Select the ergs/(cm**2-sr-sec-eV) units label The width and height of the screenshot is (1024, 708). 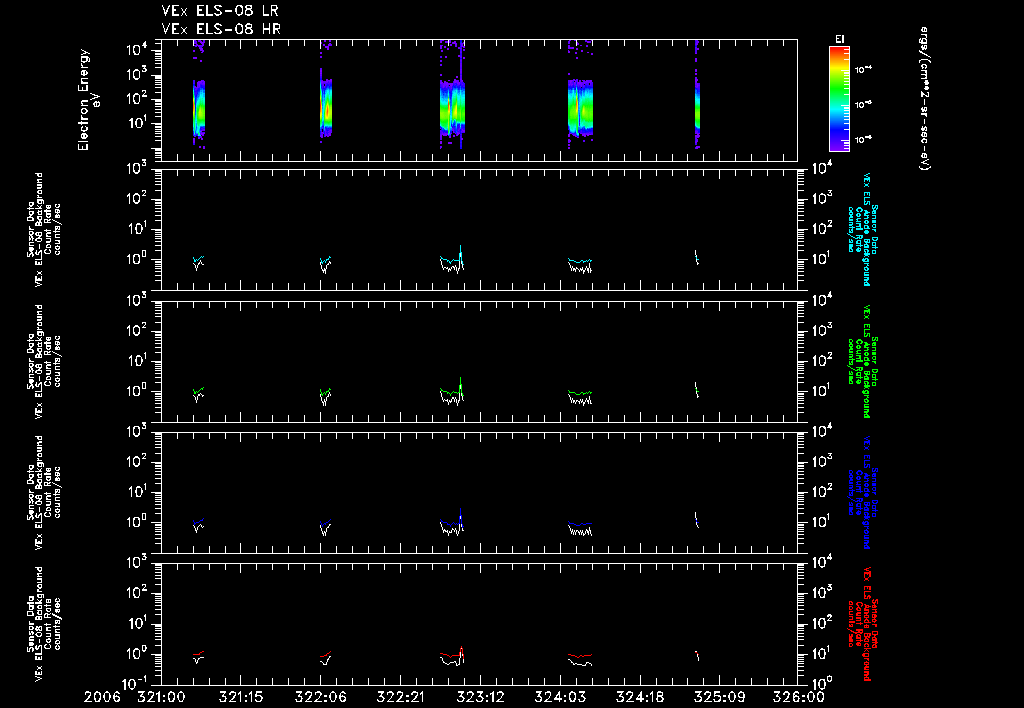pyautogui.click(x=924, y=98)
